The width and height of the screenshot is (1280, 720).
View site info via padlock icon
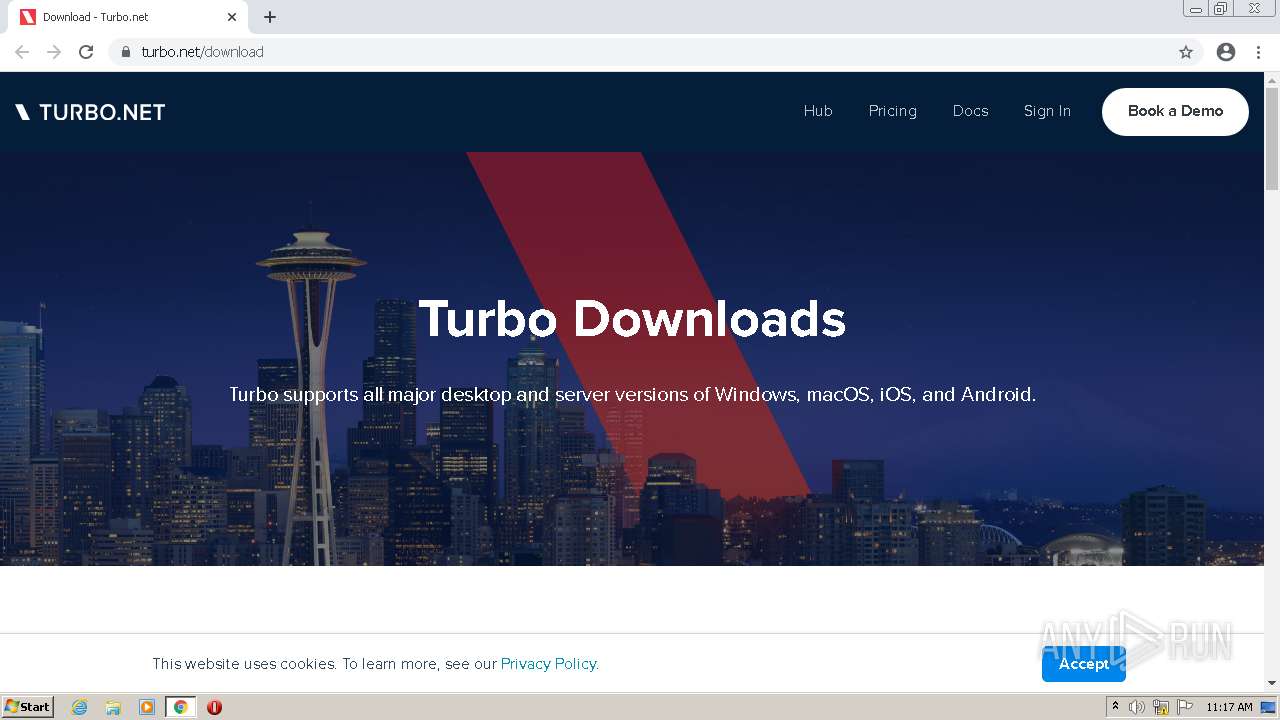click(126, 52)
